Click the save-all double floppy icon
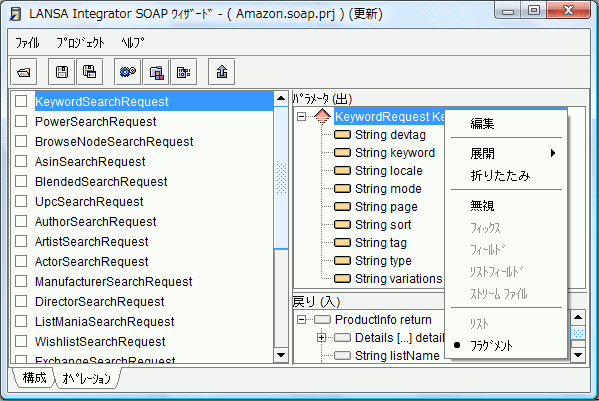The width and height of the screenshot is (599, 401). coord(90,72)
